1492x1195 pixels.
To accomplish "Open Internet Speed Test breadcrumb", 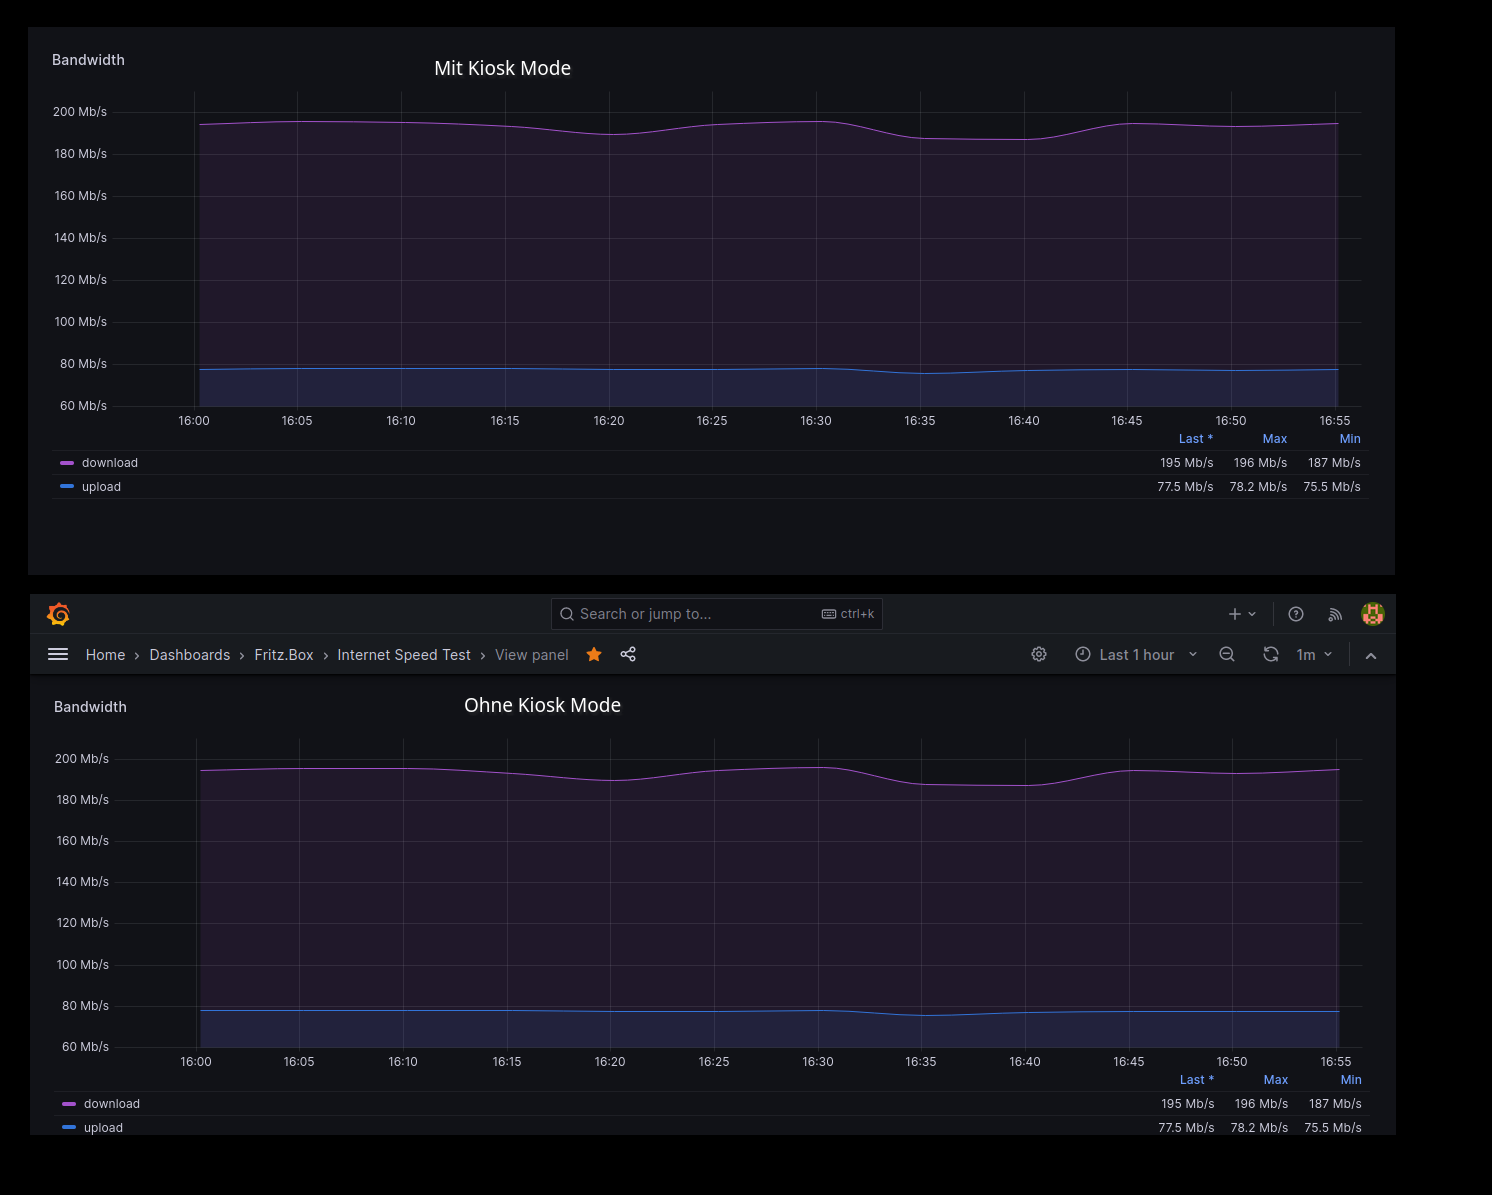I will (404, 655).
